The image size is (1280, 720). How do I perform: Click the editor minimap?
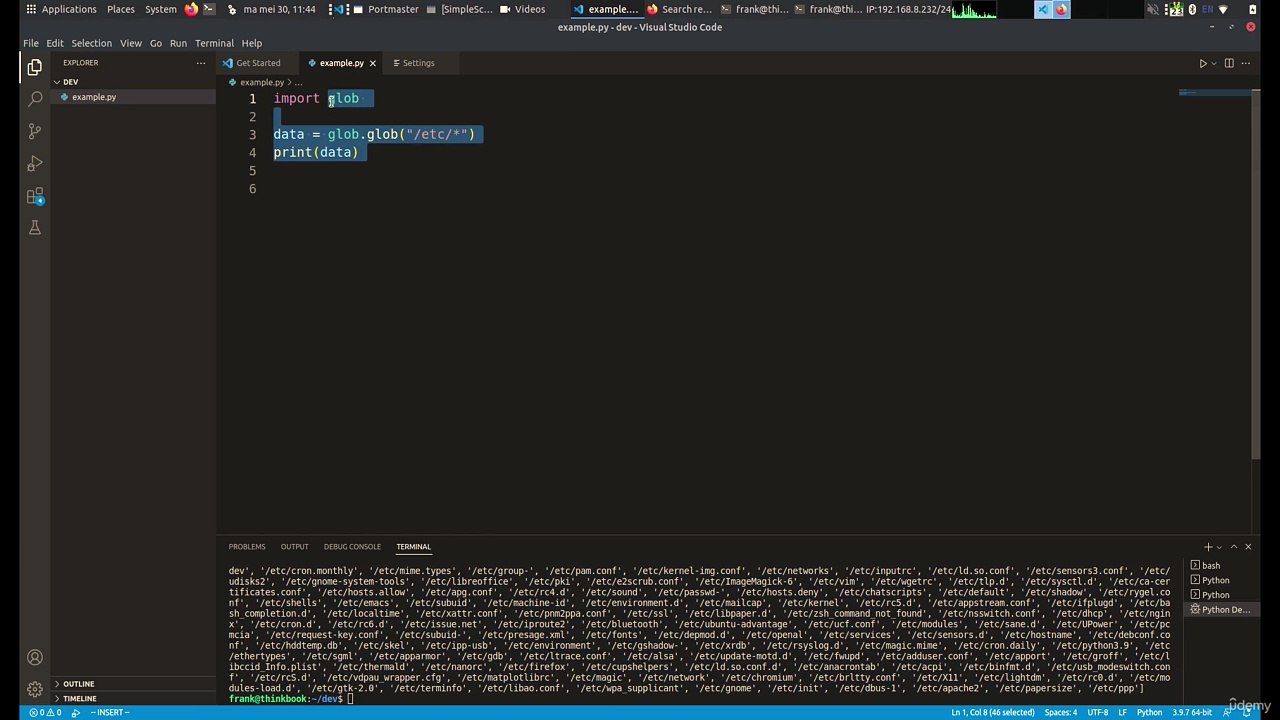click(x=1216, y=94)
